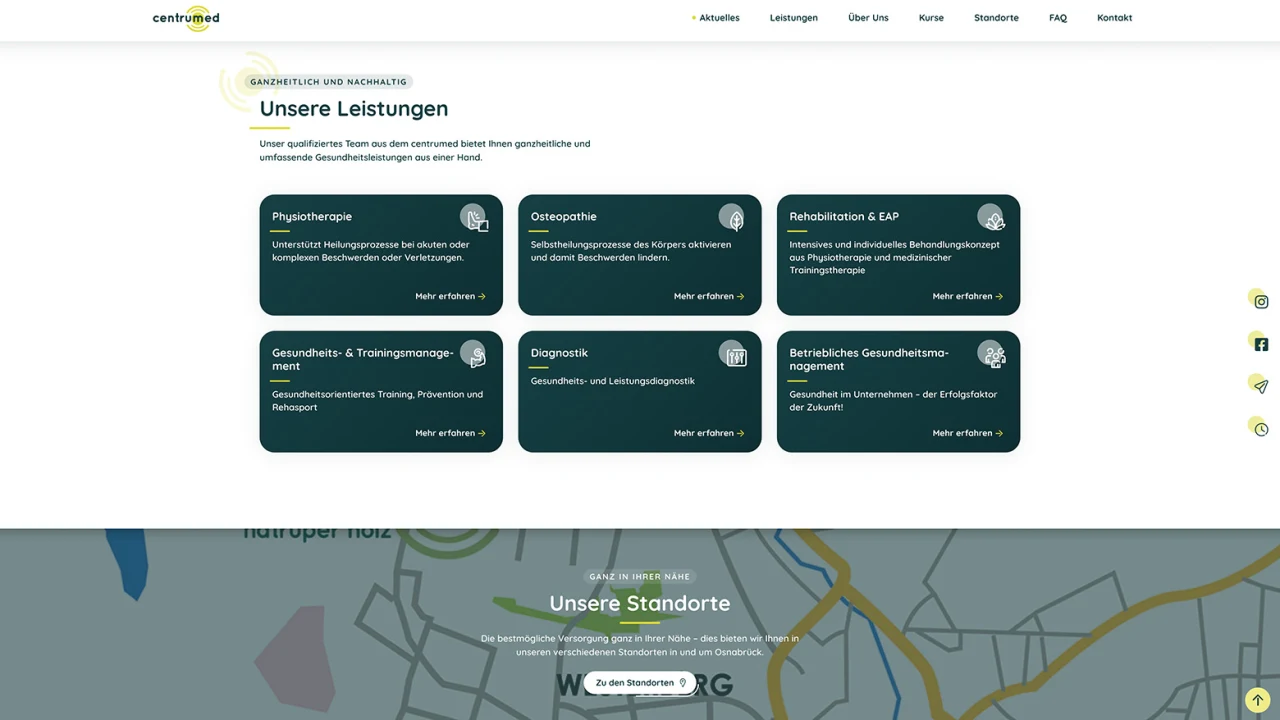Screen dimensions: 1280x720
Task: Click the Physiotherapie card icon
Action: click(475, 217)
